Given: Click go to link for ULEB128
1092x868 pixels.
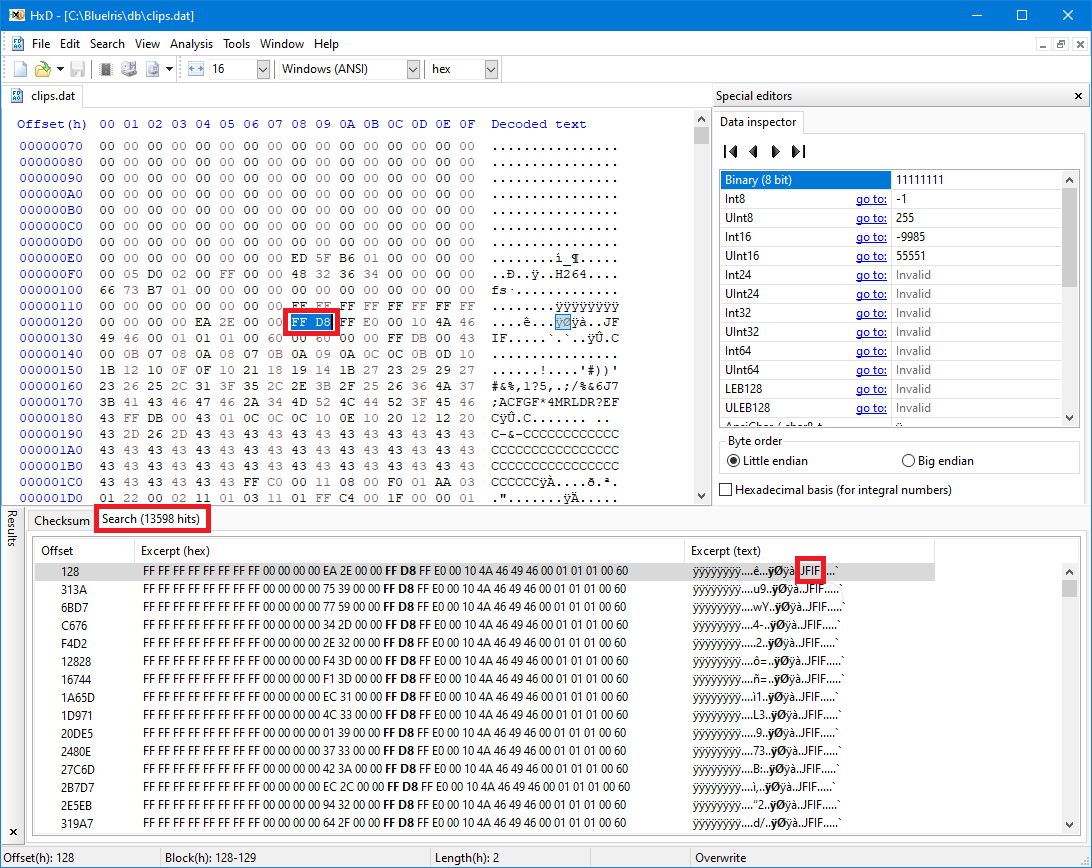Looking at the screenshot, I should point(871,408).
